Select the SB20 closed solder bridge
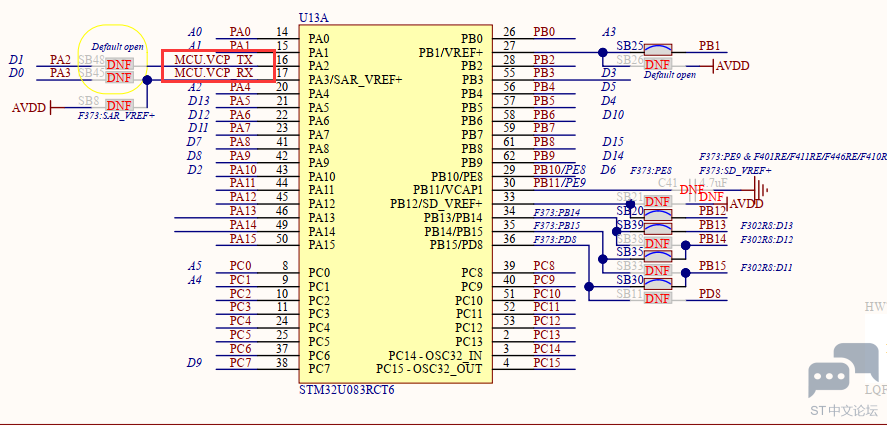This screenshot has width=887, height=426. [658, 214]
